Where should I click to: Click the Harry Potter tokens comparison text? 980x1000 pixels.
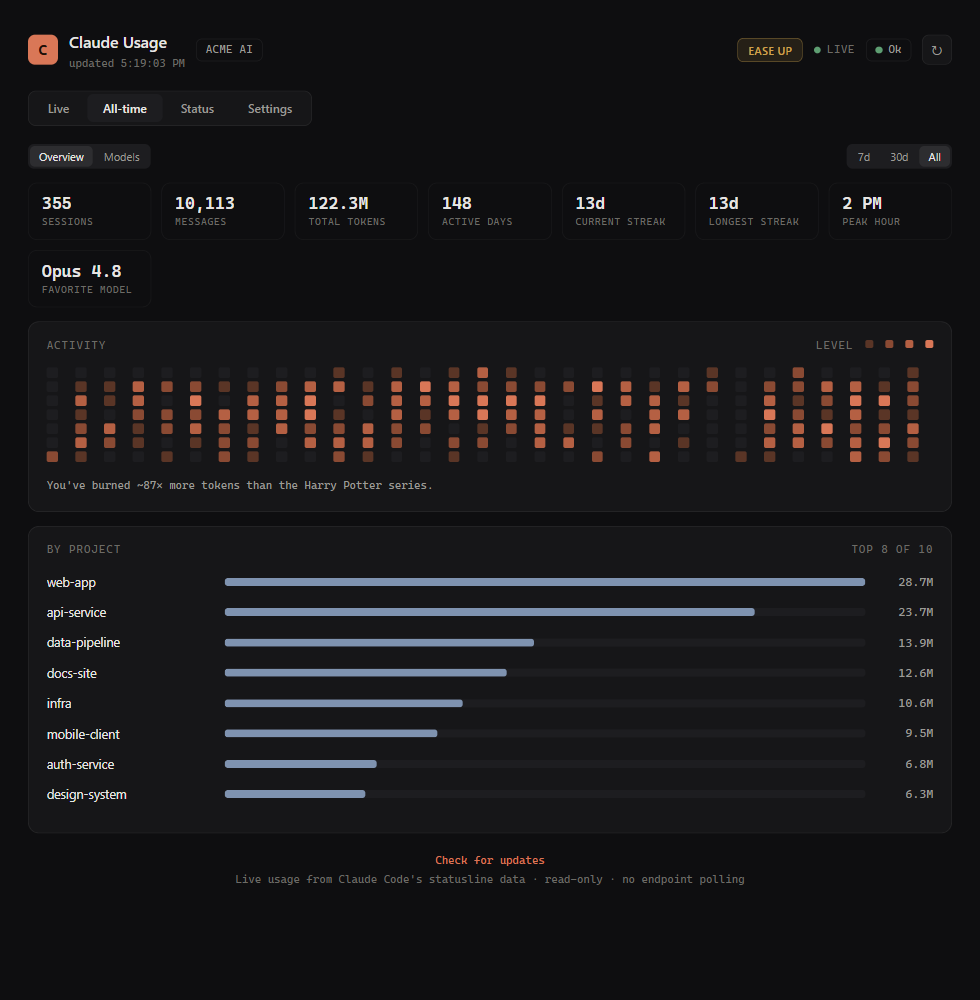(x=239, y=485)
